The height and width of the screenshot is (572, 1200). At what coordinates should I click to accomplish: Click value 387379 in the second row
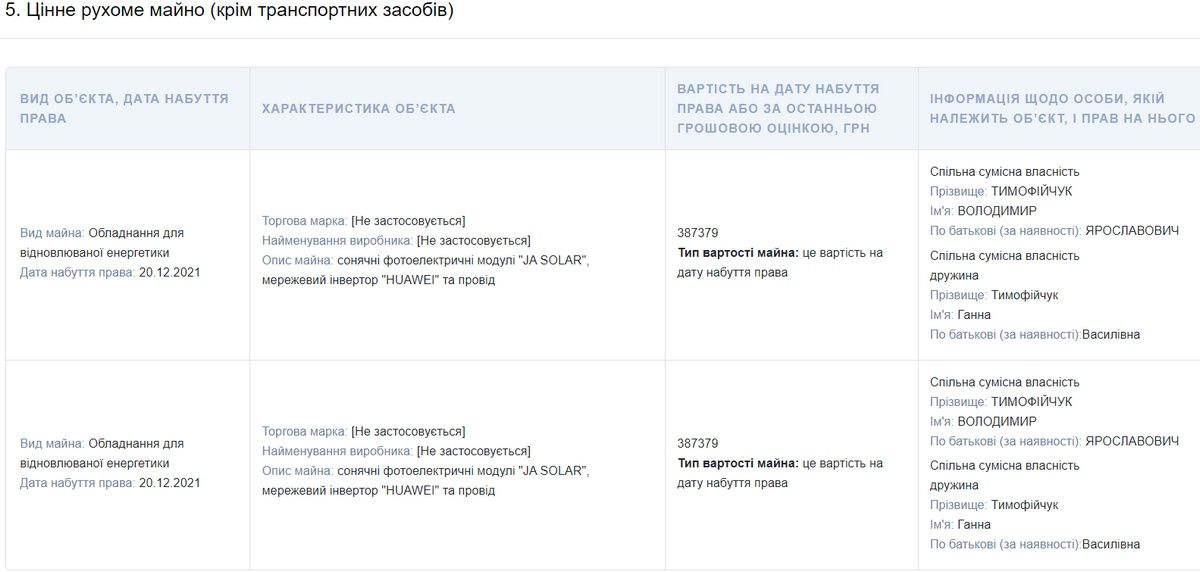coord(697,443)
